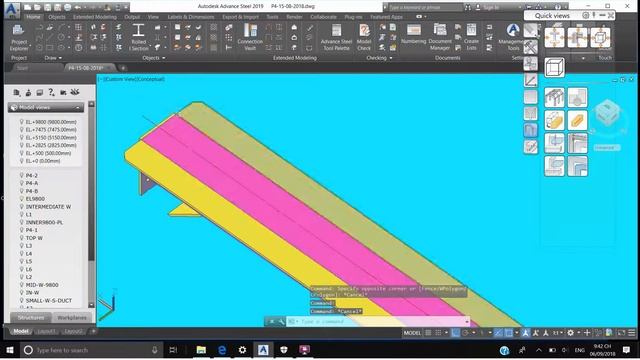Switch to the Layout1 tab
Image resolution: width=640 pixels, height=360 pixels.
click(x=46, y=331)
